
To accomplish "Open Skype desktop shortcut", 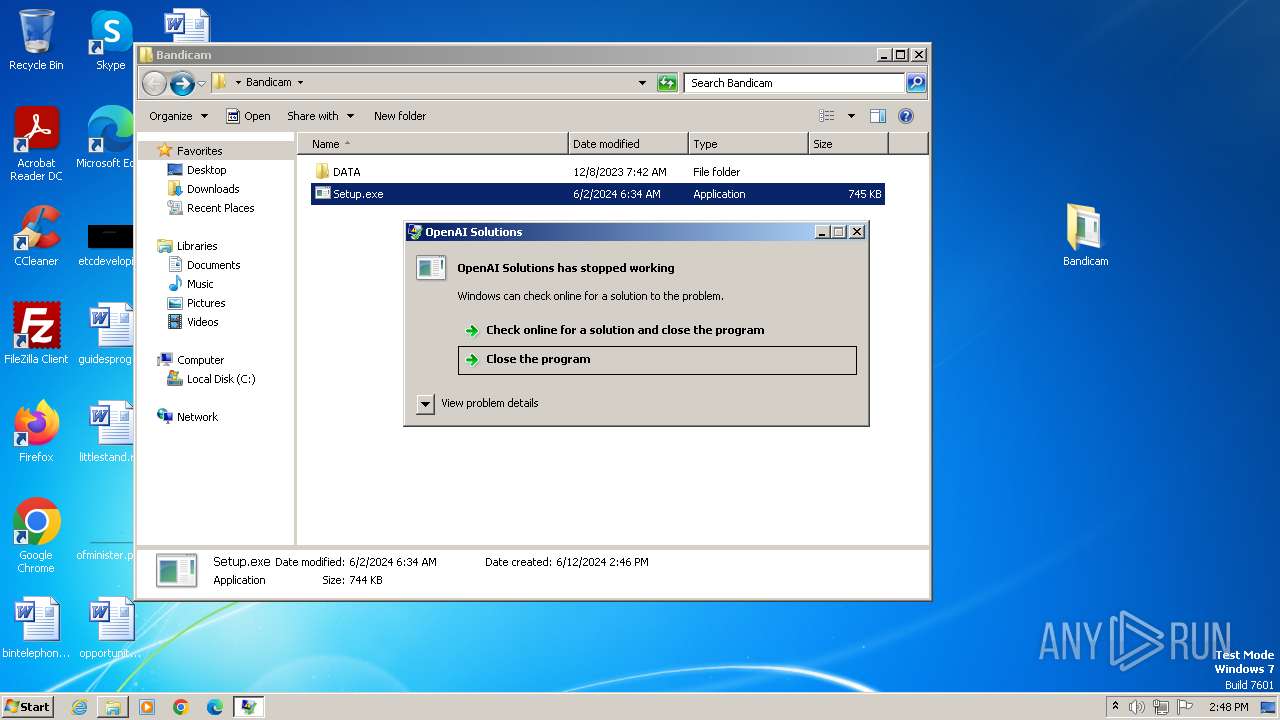I will [110, 40].
